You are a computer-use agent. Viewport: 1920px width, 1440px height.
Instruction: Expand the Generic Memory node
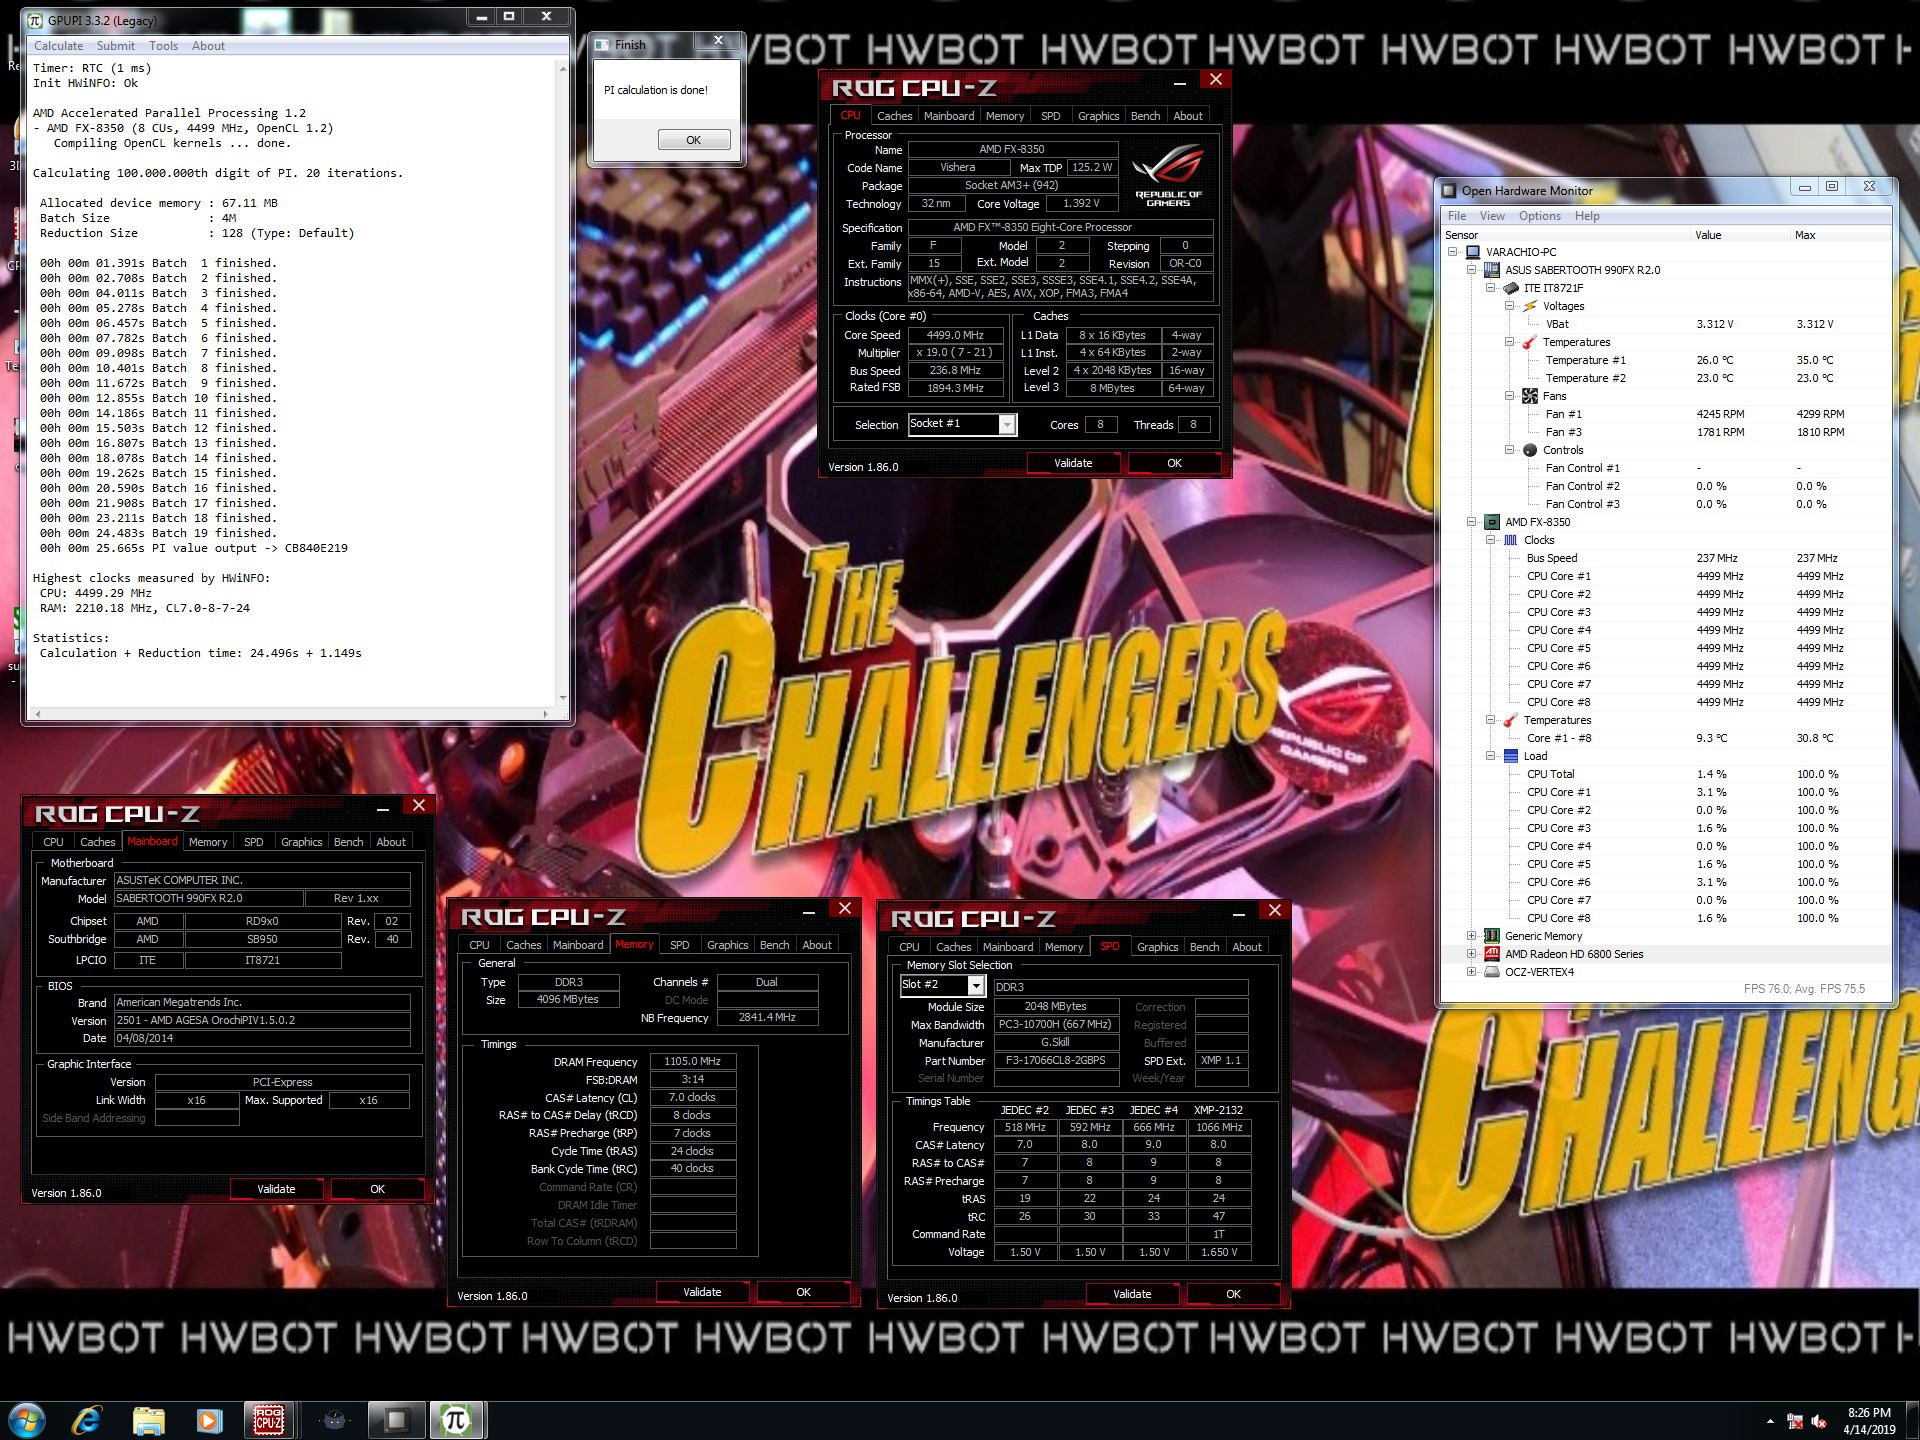1471,936
